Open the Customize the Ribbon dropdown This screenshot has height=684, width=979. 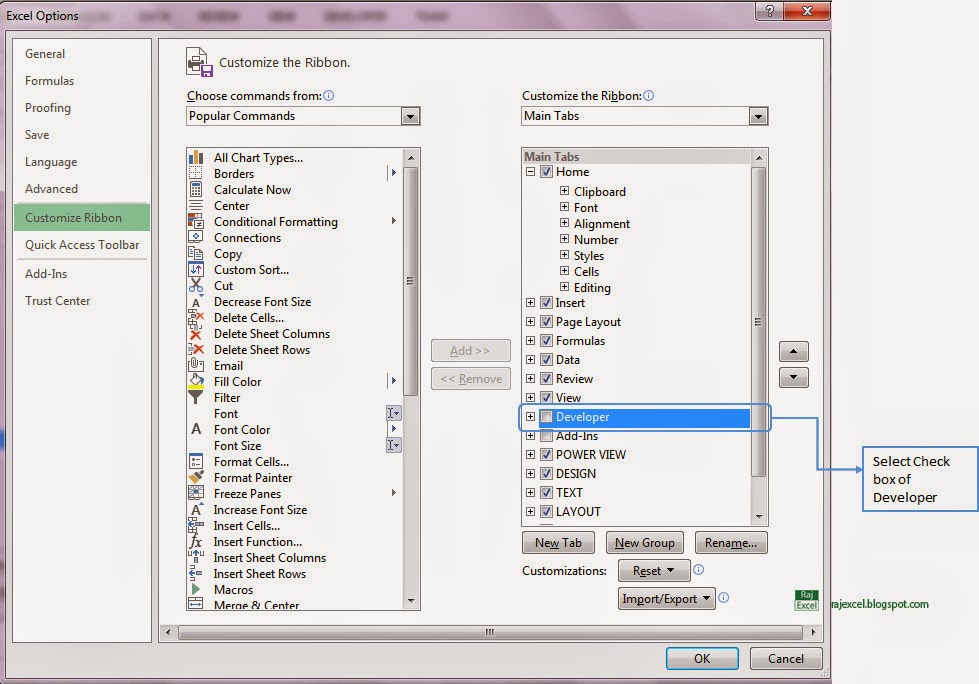click(757, 116)
